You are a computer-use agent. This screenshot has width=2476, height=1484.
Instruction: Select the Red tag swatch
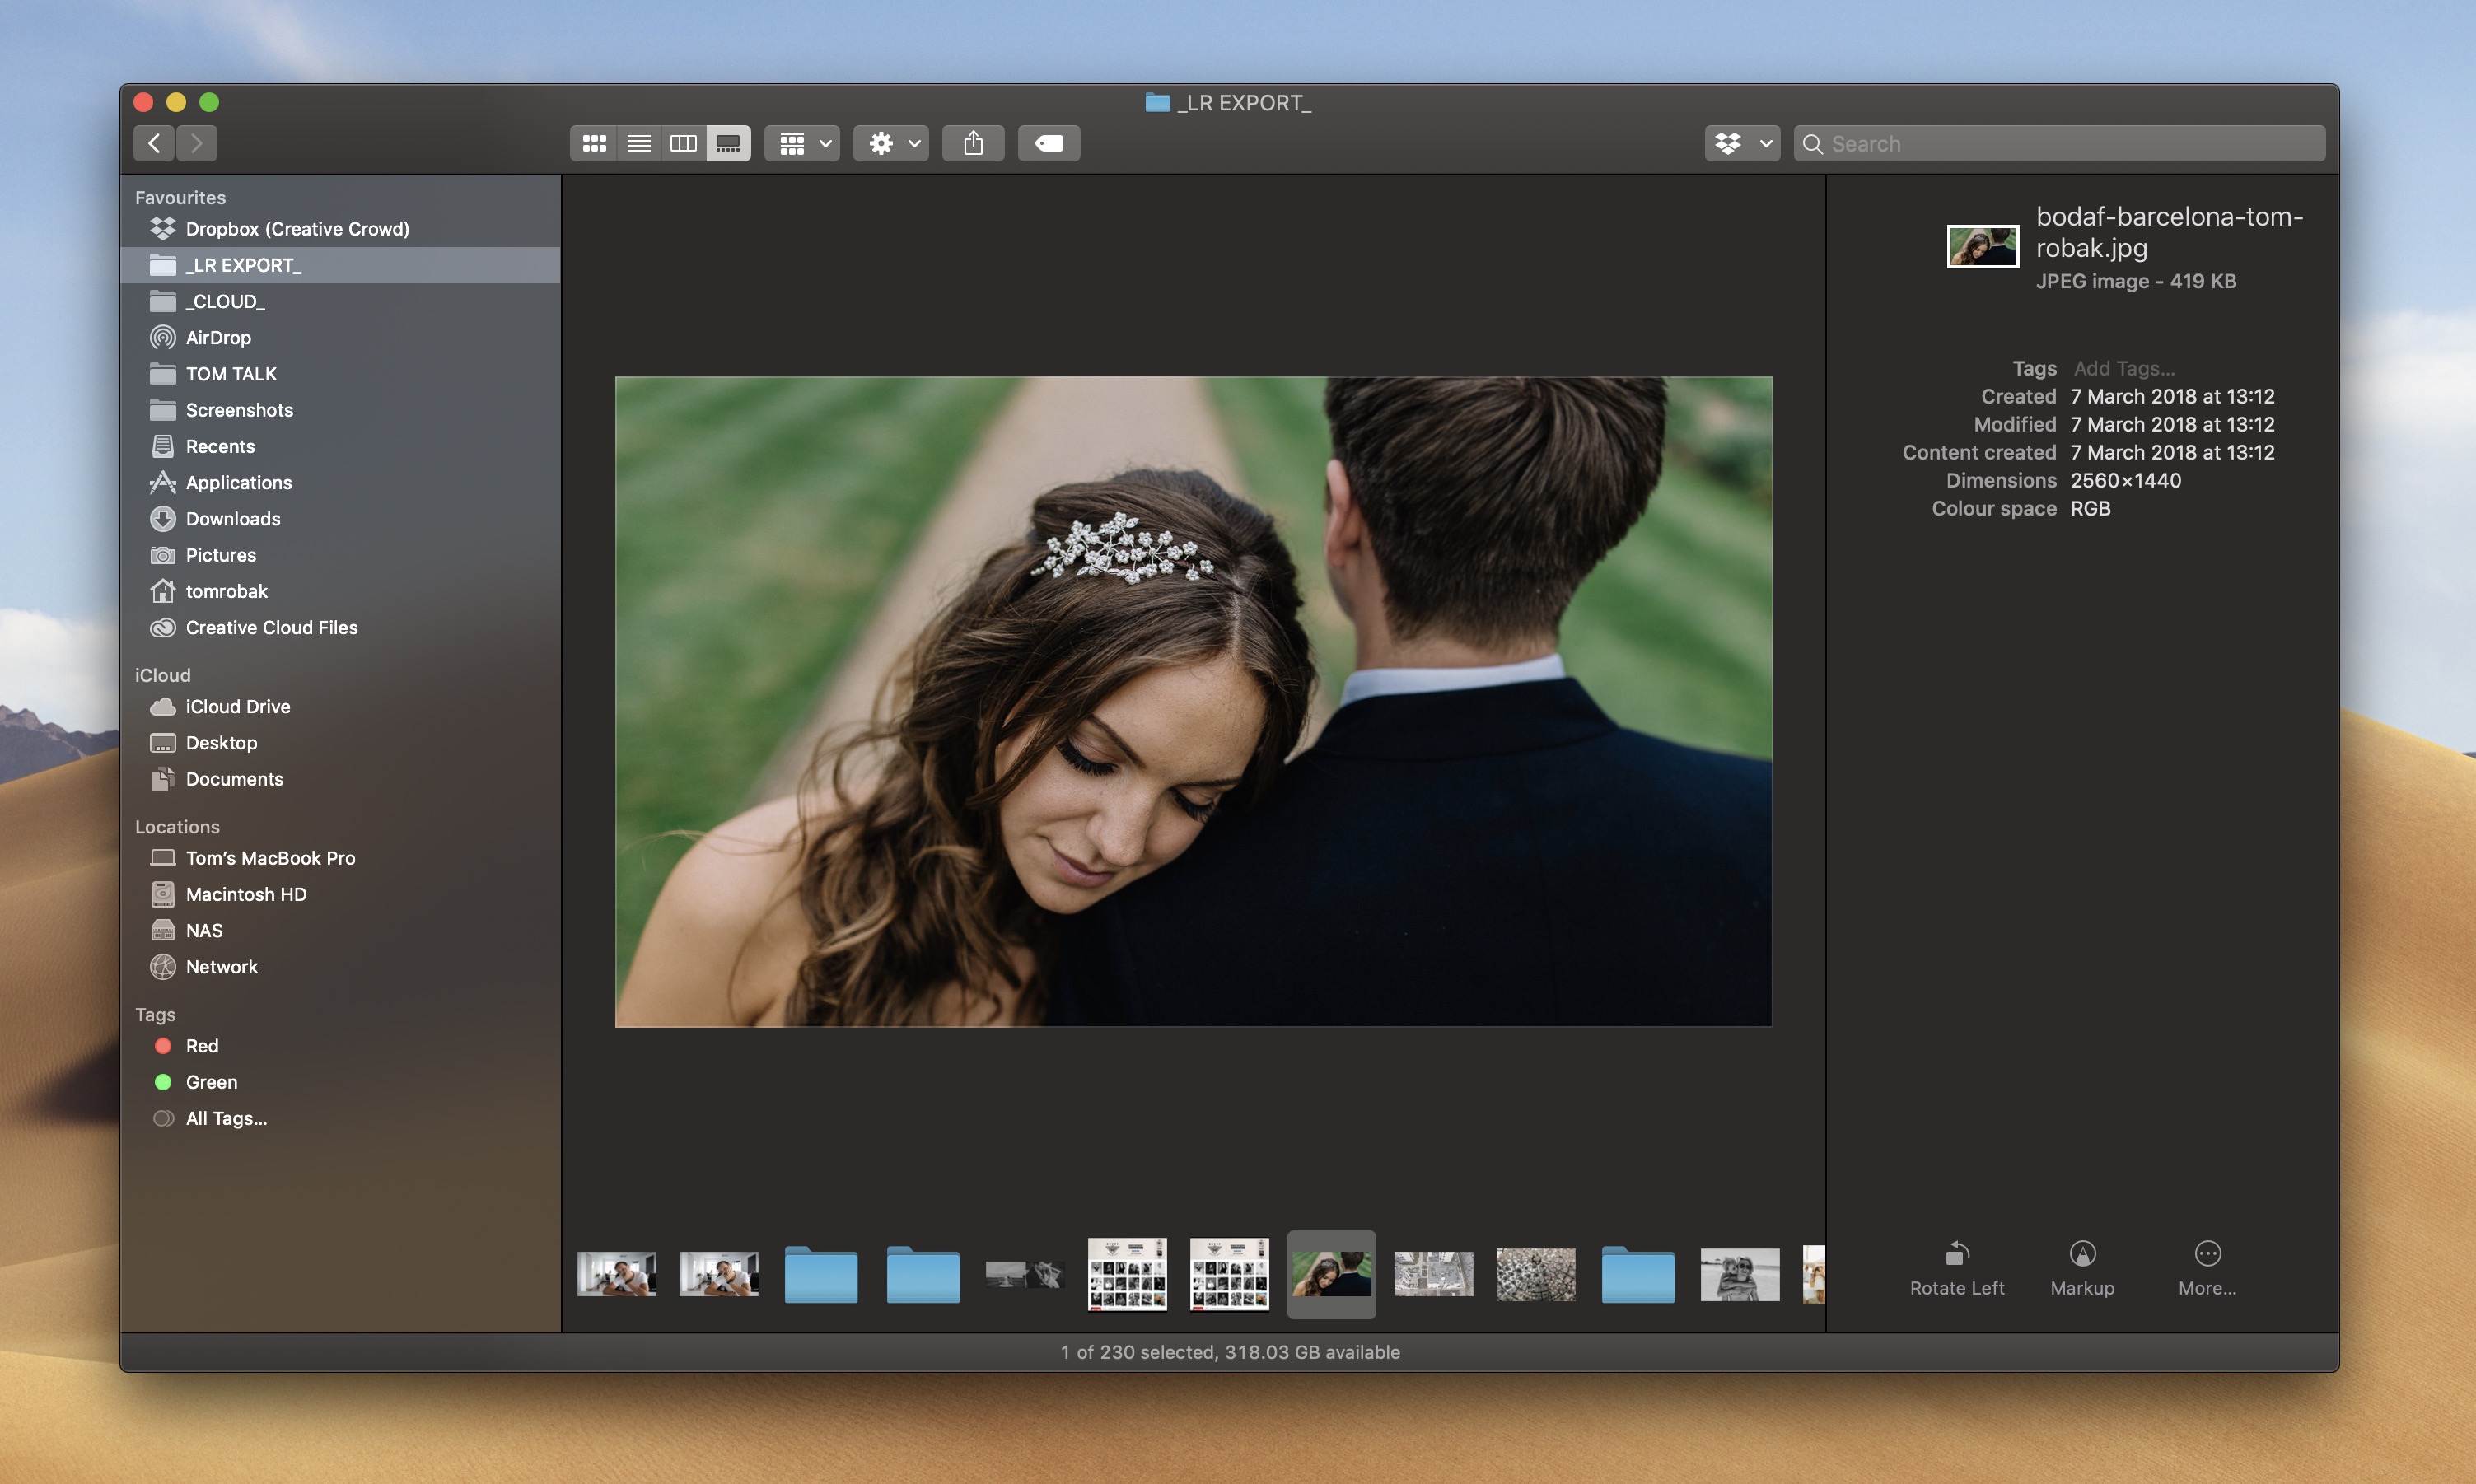pos(164,1046)
